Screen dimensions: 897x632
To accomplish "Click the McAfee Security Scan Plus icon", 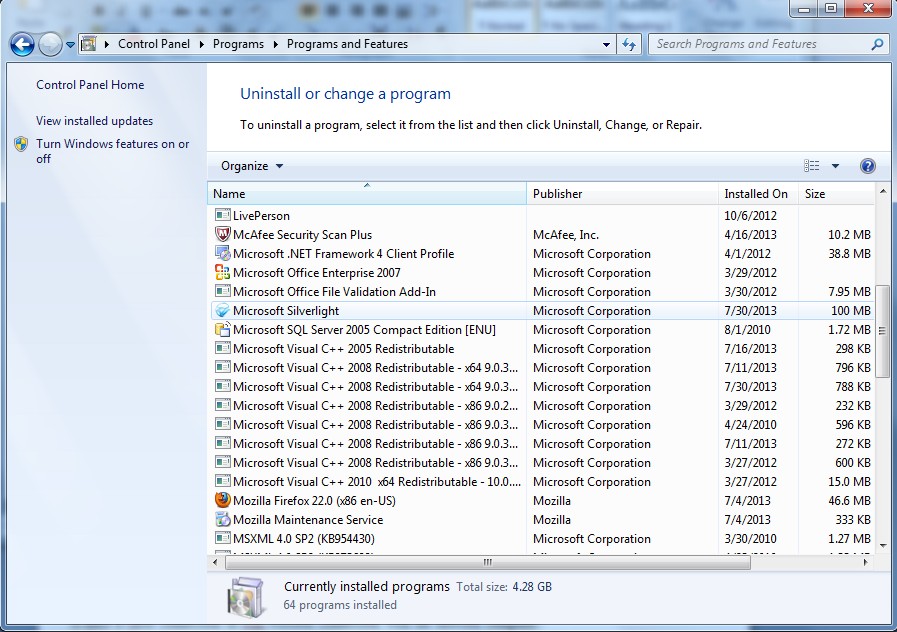I will coord(223,234).
